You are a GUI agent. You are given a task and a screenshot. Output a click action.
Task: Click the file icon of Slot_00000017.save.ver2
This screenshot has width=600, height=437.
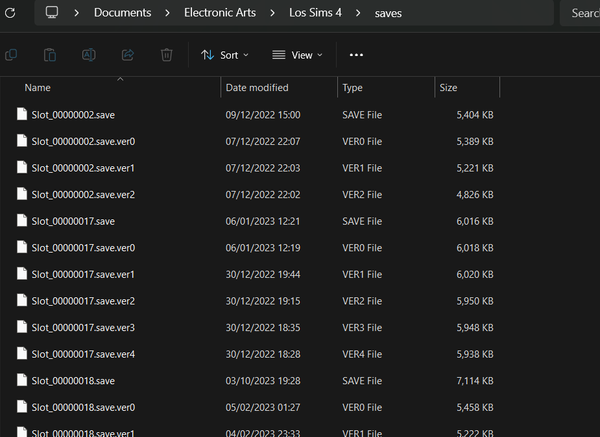[22, 300]
